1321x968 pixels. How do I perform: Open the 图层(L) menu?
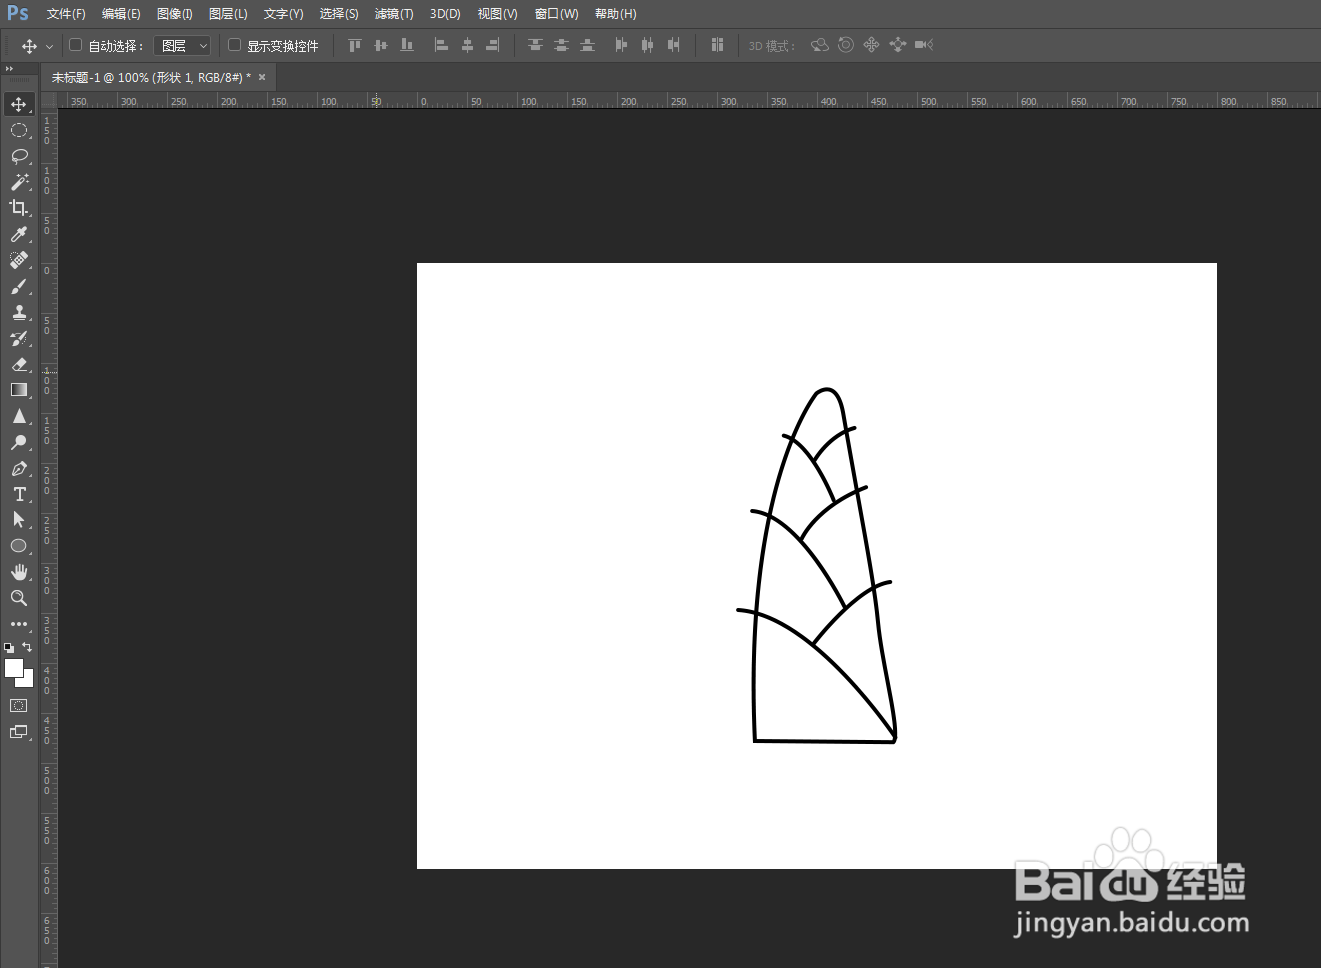click(x=228, y=14)
